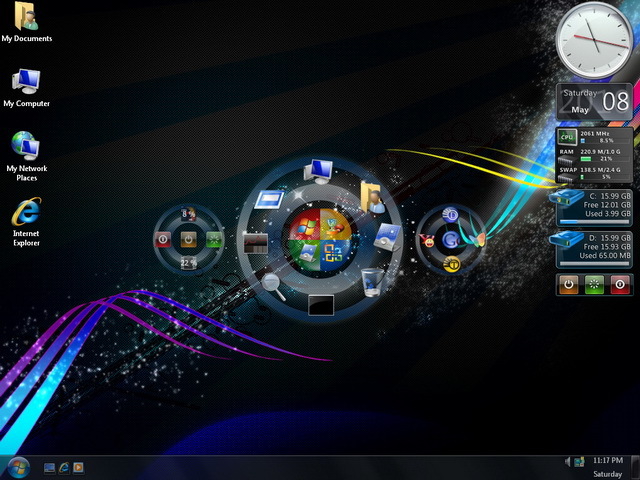Click the 22% RAM meter in left circle dock

189,263
